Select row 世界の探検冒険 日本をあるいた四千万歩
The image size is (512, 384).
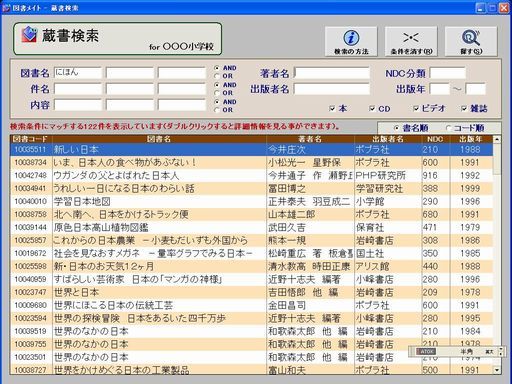pos(251,318)
